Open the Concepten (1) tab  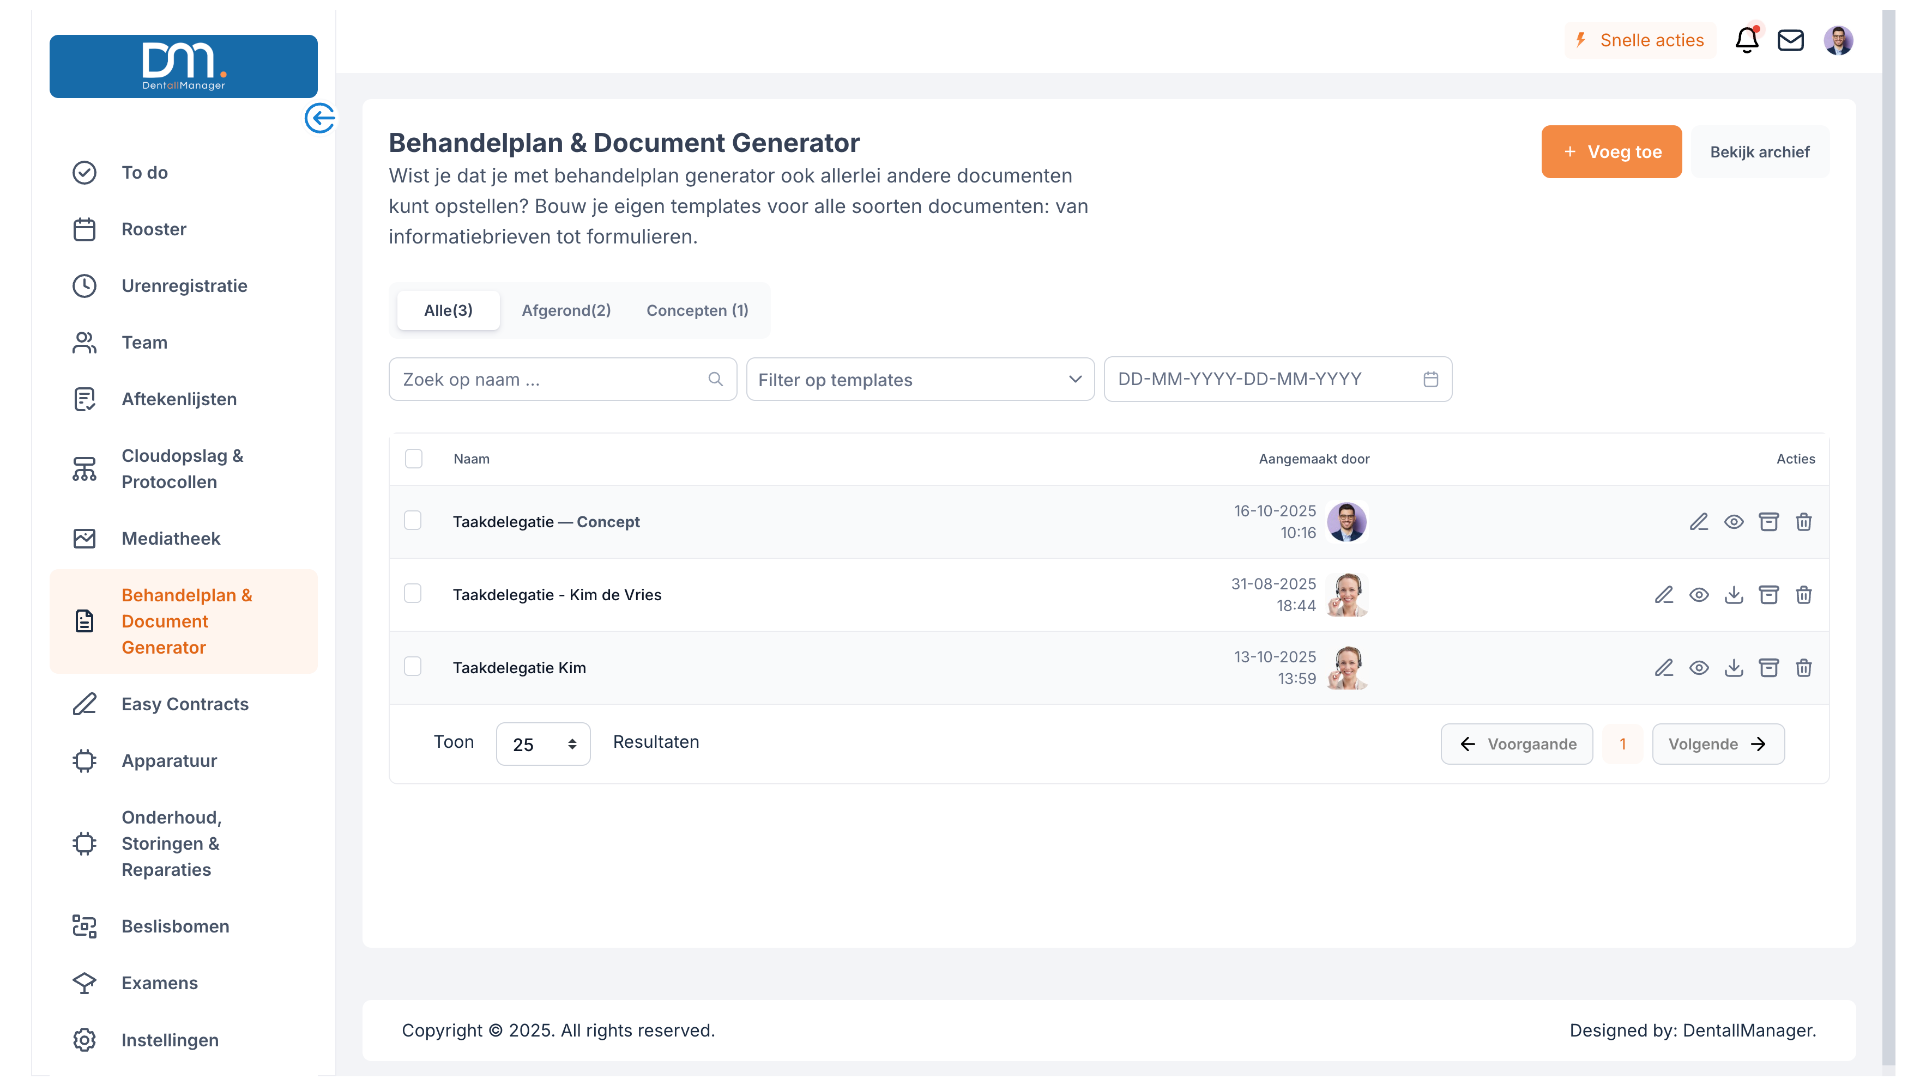697,310
